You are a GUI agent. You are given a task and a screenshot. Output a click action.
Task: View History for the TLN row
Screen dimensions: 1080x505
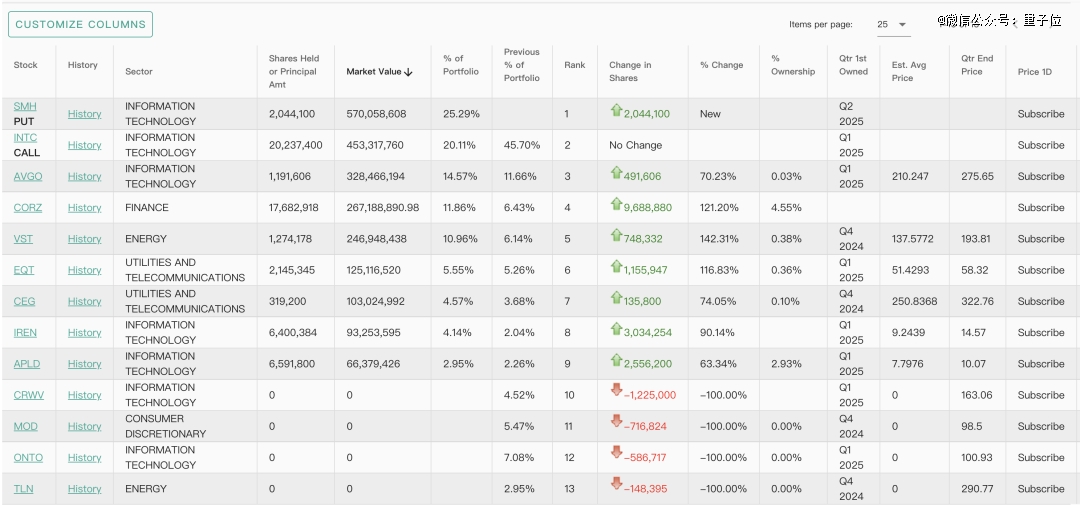[84, 488]
